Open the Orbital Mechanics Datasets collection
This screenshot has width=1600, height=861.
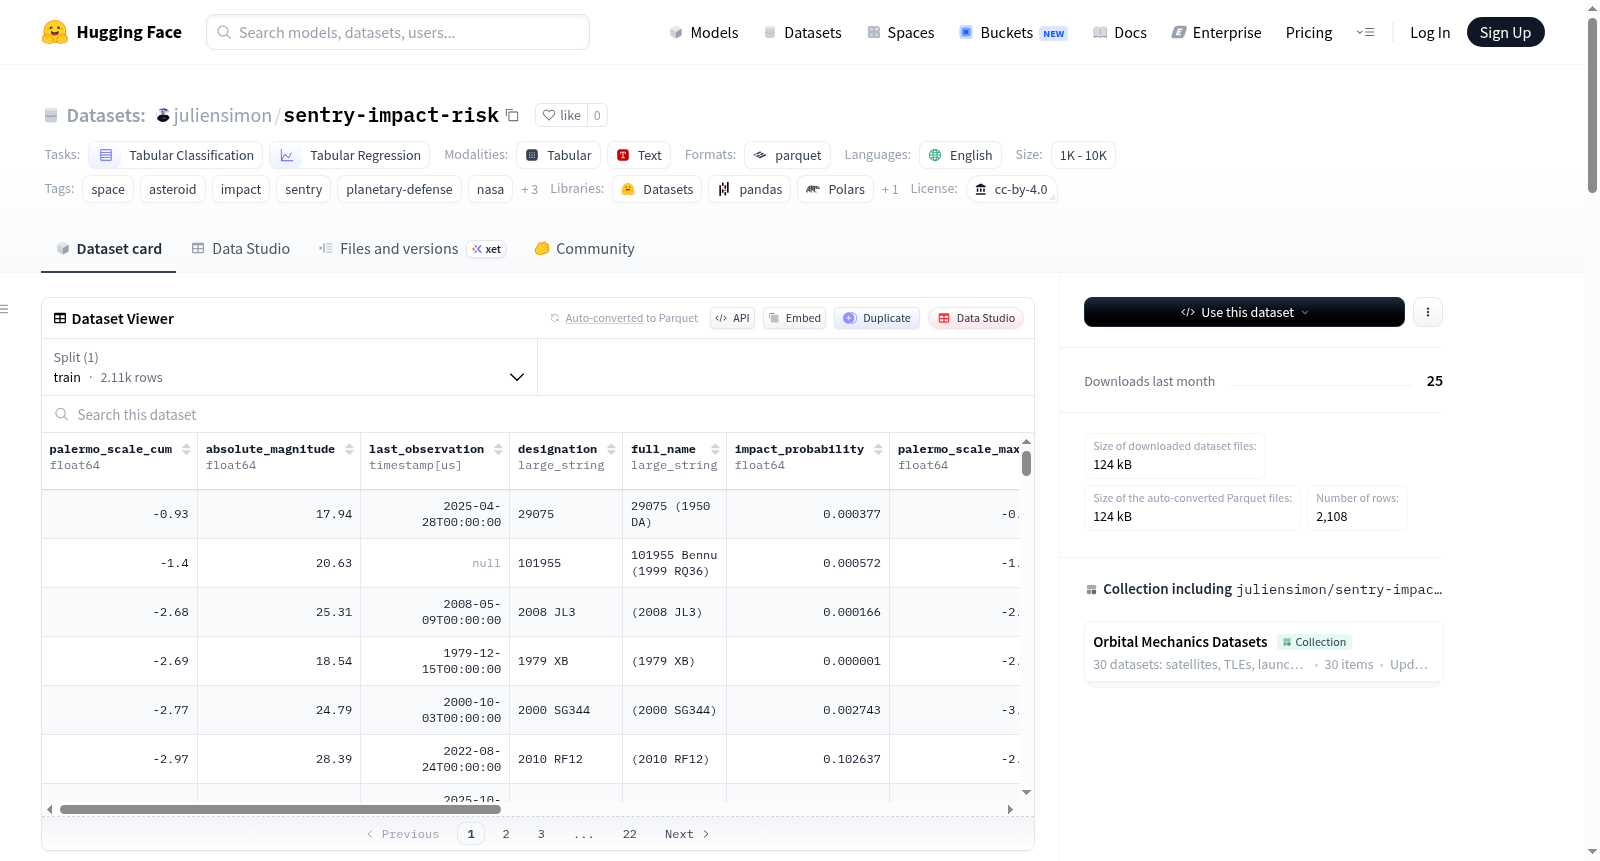(1263, 652)
